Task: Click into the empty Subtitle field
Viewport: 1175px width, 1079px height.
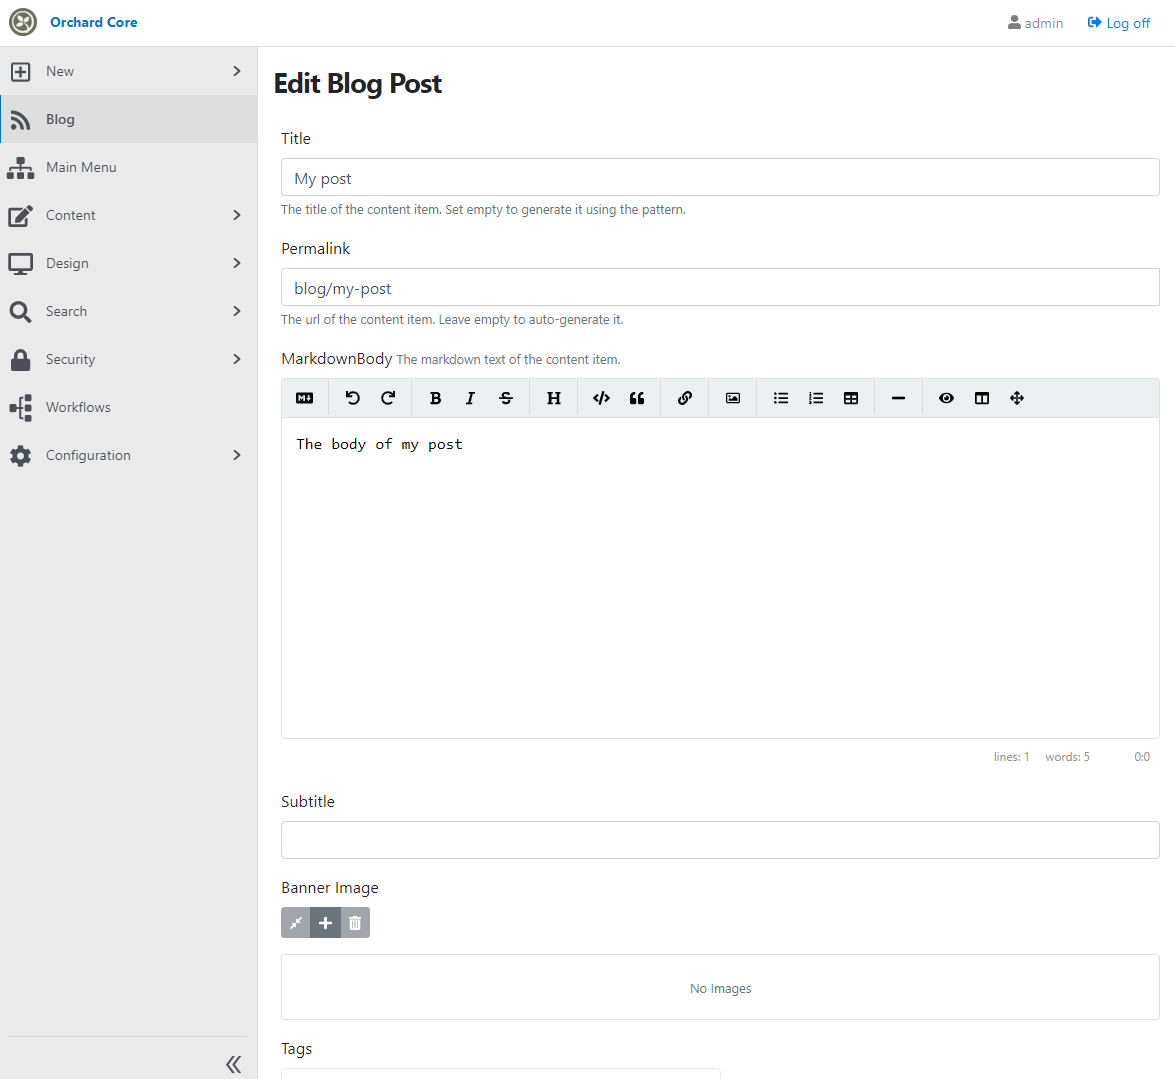Action: [x=720, y=840]
